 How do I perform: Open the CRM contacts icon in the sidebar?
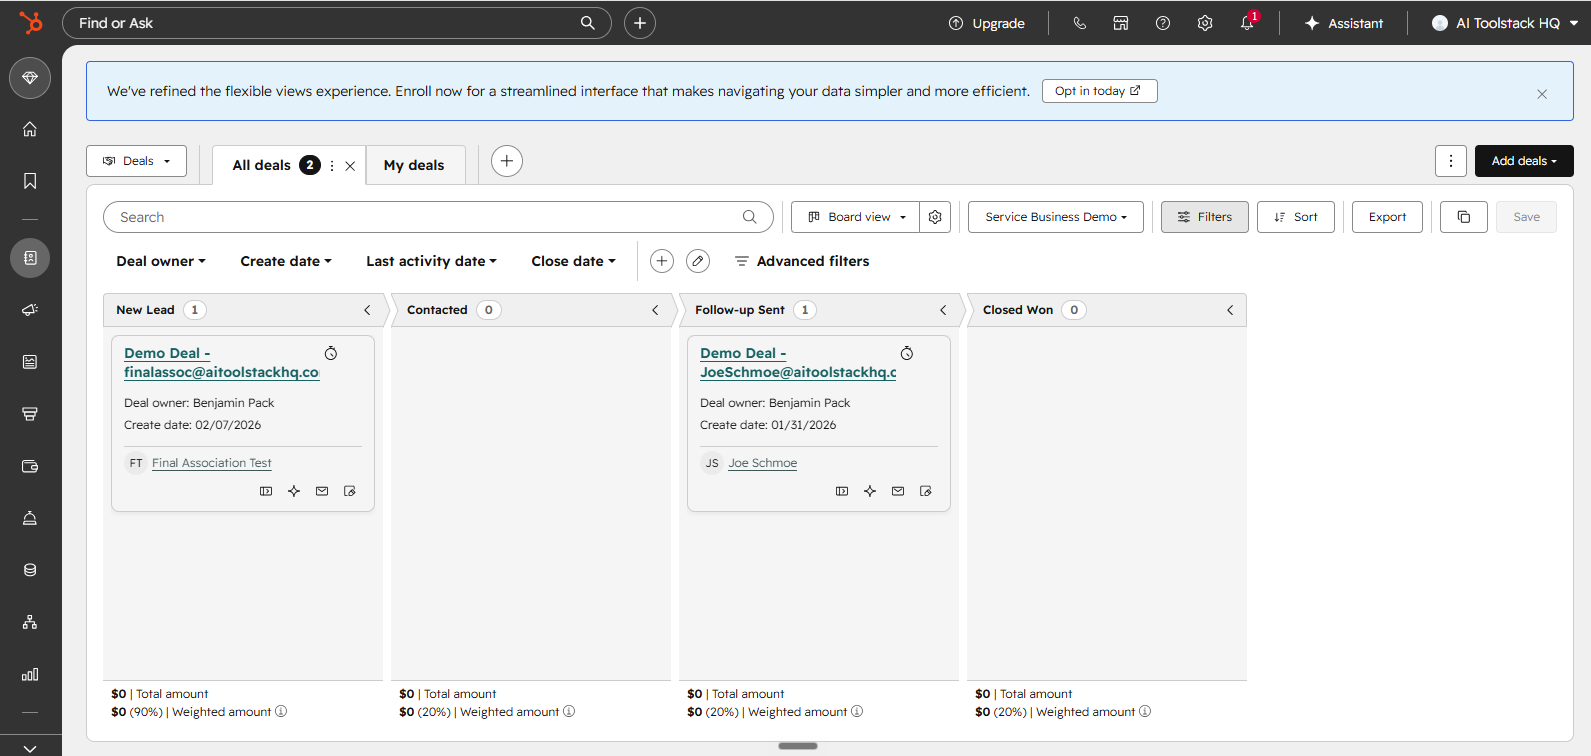pyautogui.click(x=30, y=258)
